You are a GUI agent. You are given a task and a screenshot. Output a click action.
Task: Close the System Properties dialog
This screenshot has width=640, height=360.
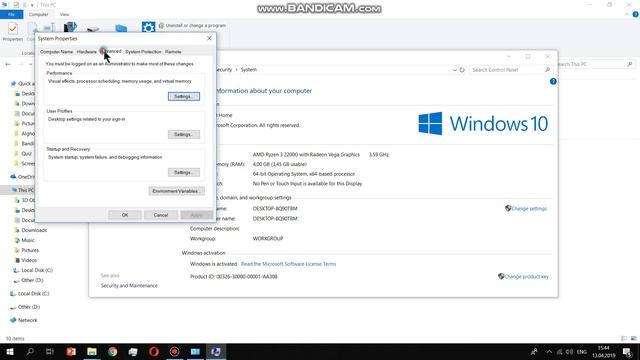tap(209, 38)
